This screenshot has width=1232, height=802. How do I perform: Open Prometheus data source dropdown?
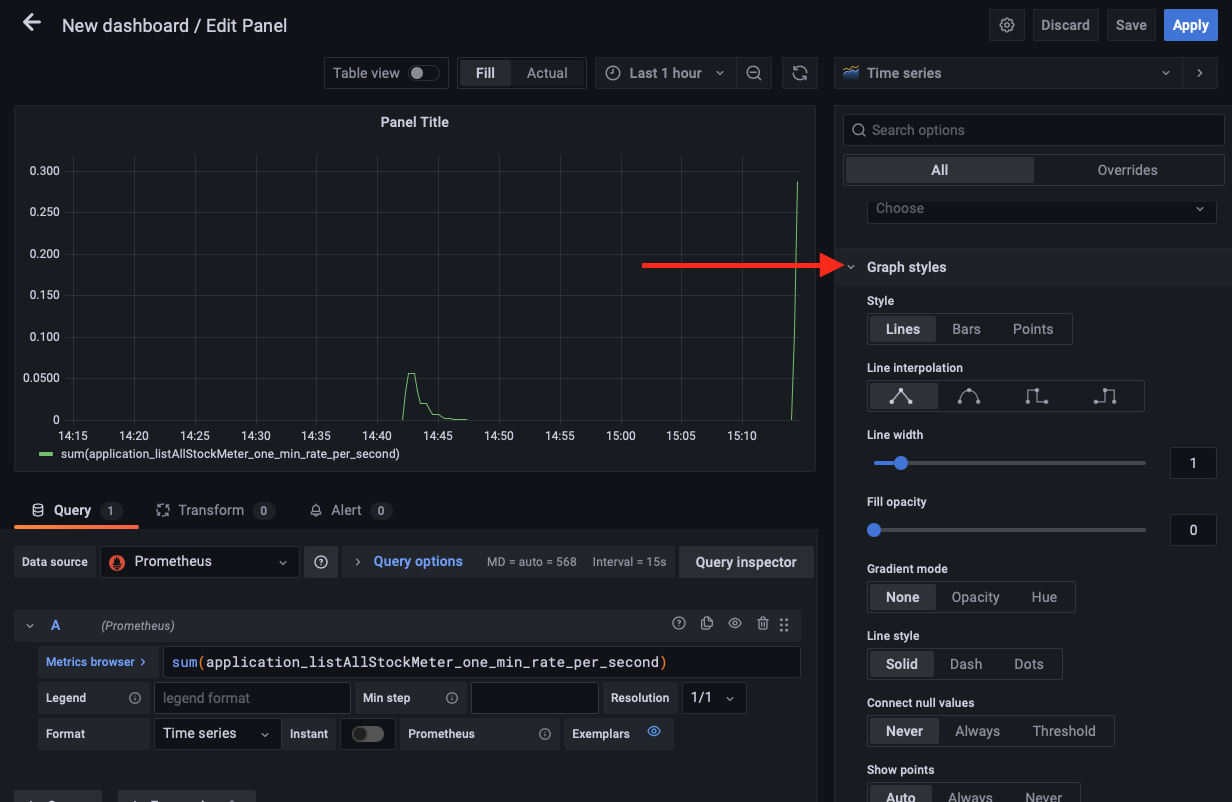(199, 562)
